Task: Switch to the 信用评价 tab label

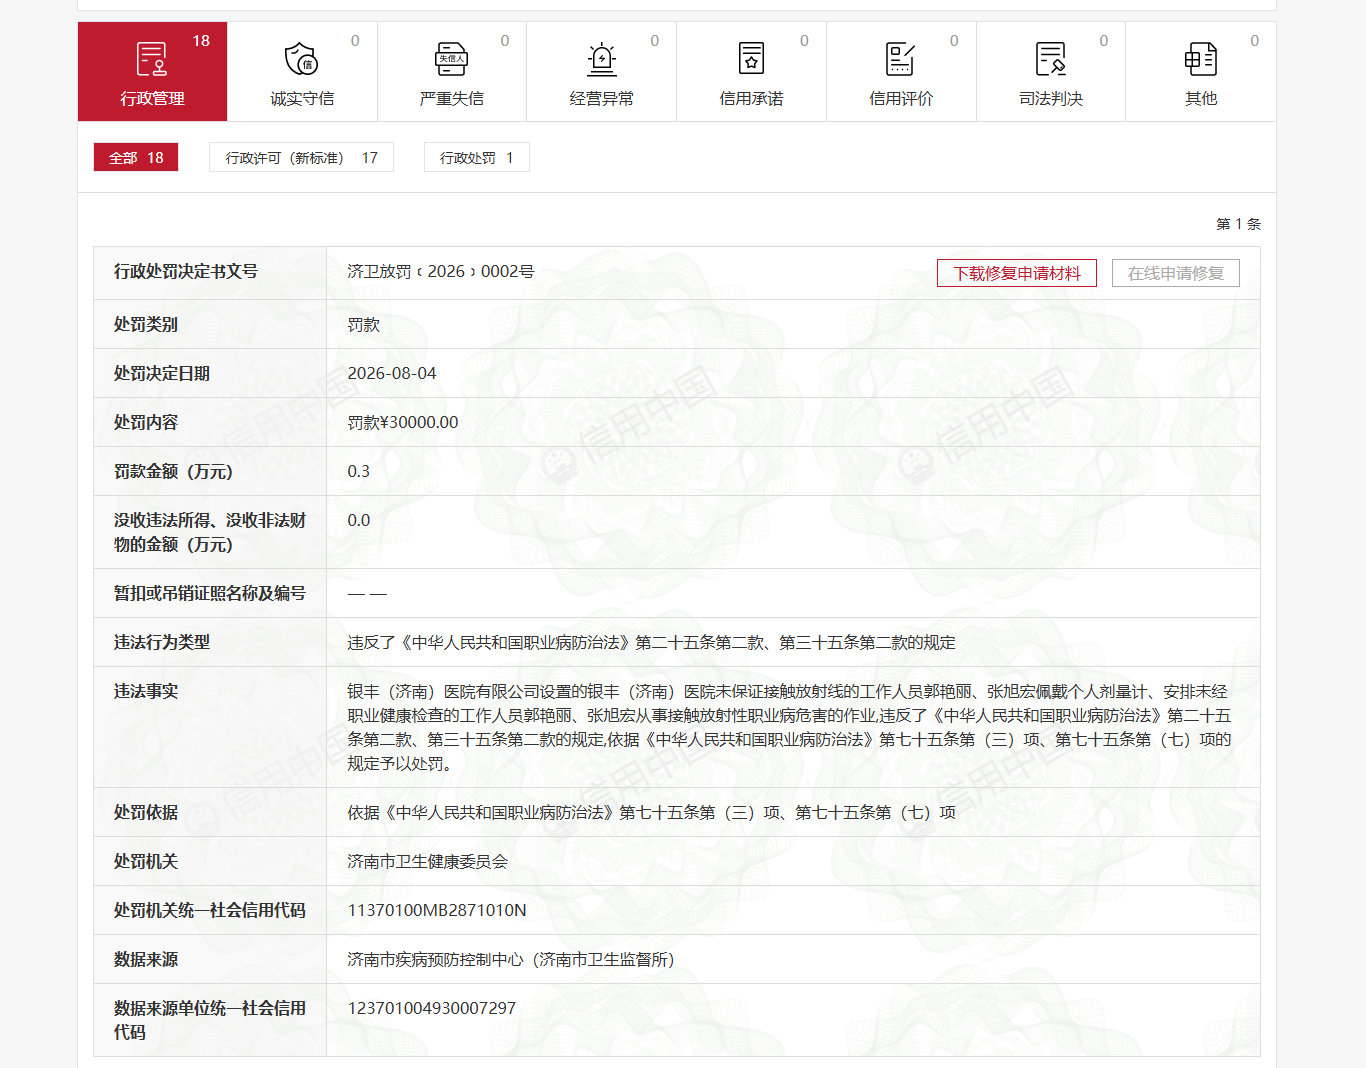Action: pos(901,99)
